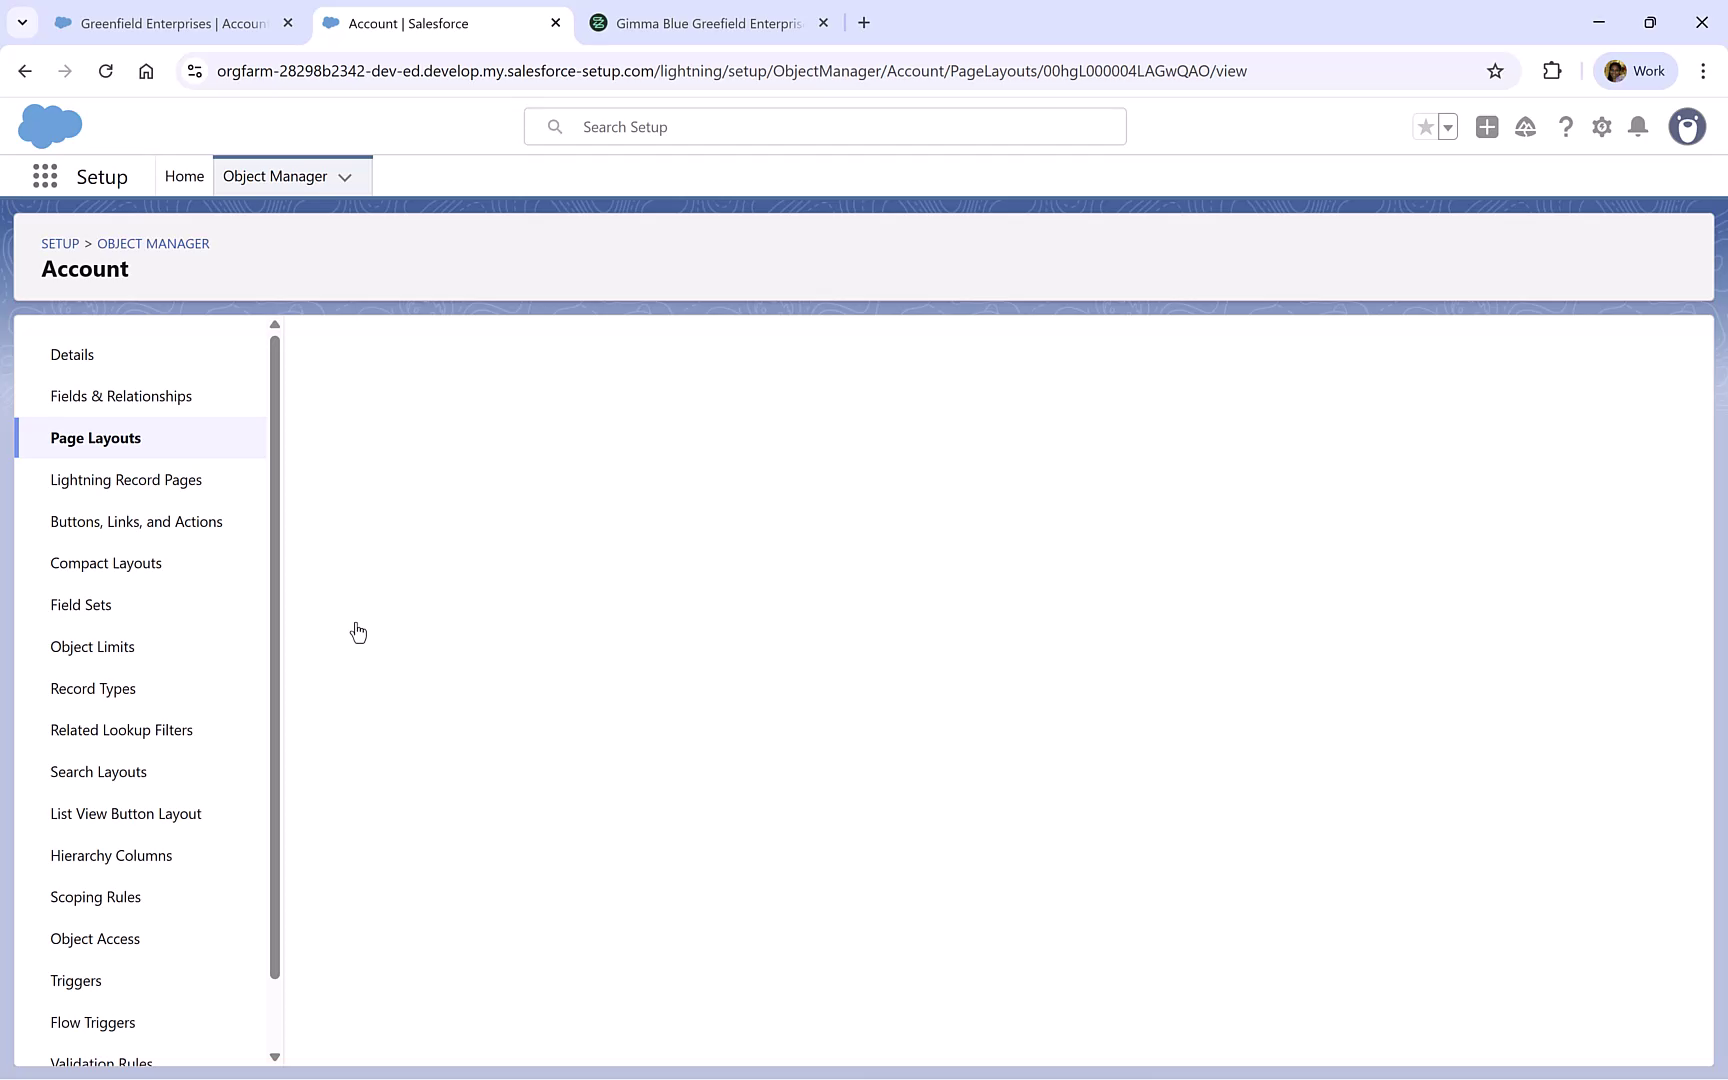Image resolution: width=1728 pixels, height=1080 pixels.
Task: Open the notifications bell
Action: pyautogui.click(x=1638, y=127)
